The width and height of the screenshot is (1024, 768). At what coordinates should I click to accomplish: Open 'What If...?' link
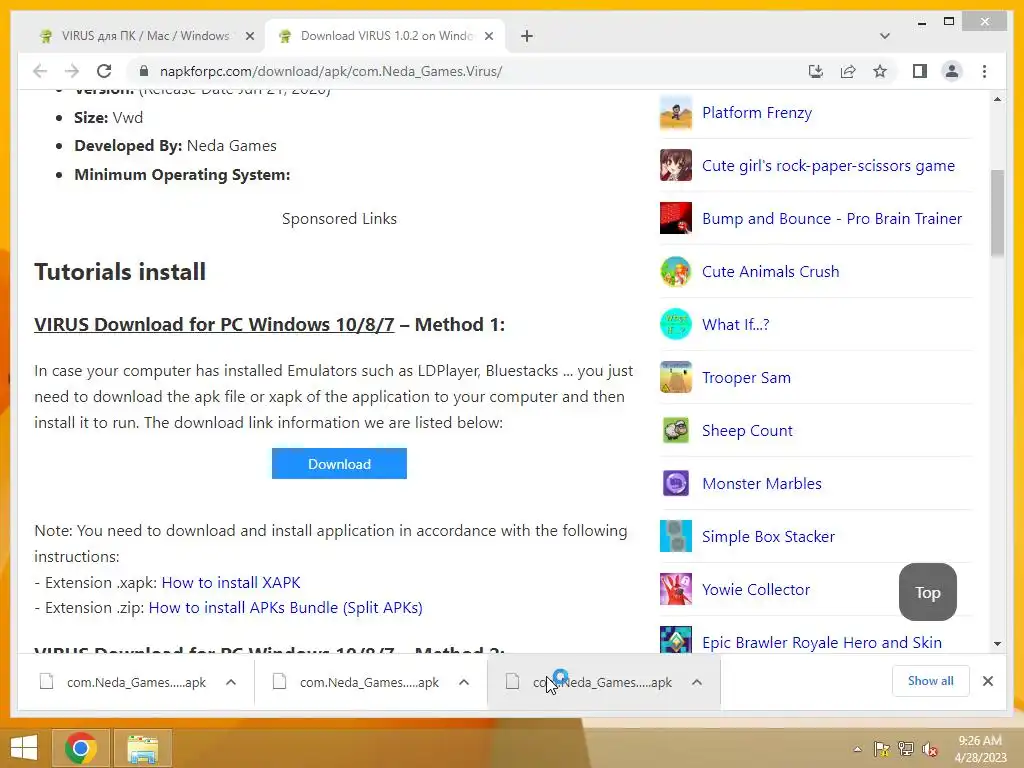pos(736,325)
